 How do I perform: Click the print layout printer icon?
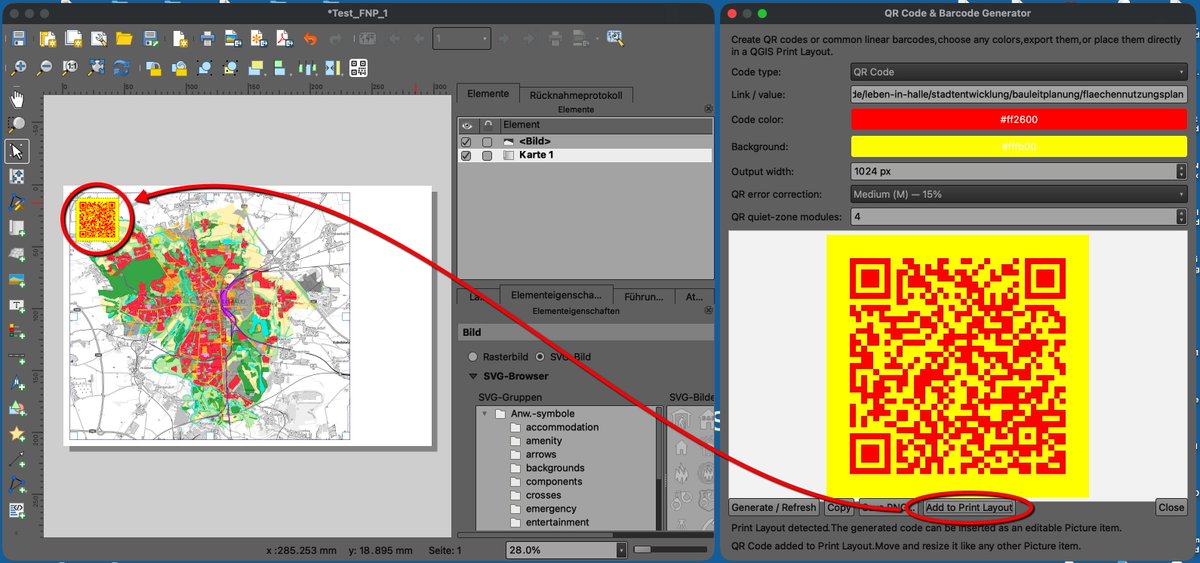click(x=207, y=39)
